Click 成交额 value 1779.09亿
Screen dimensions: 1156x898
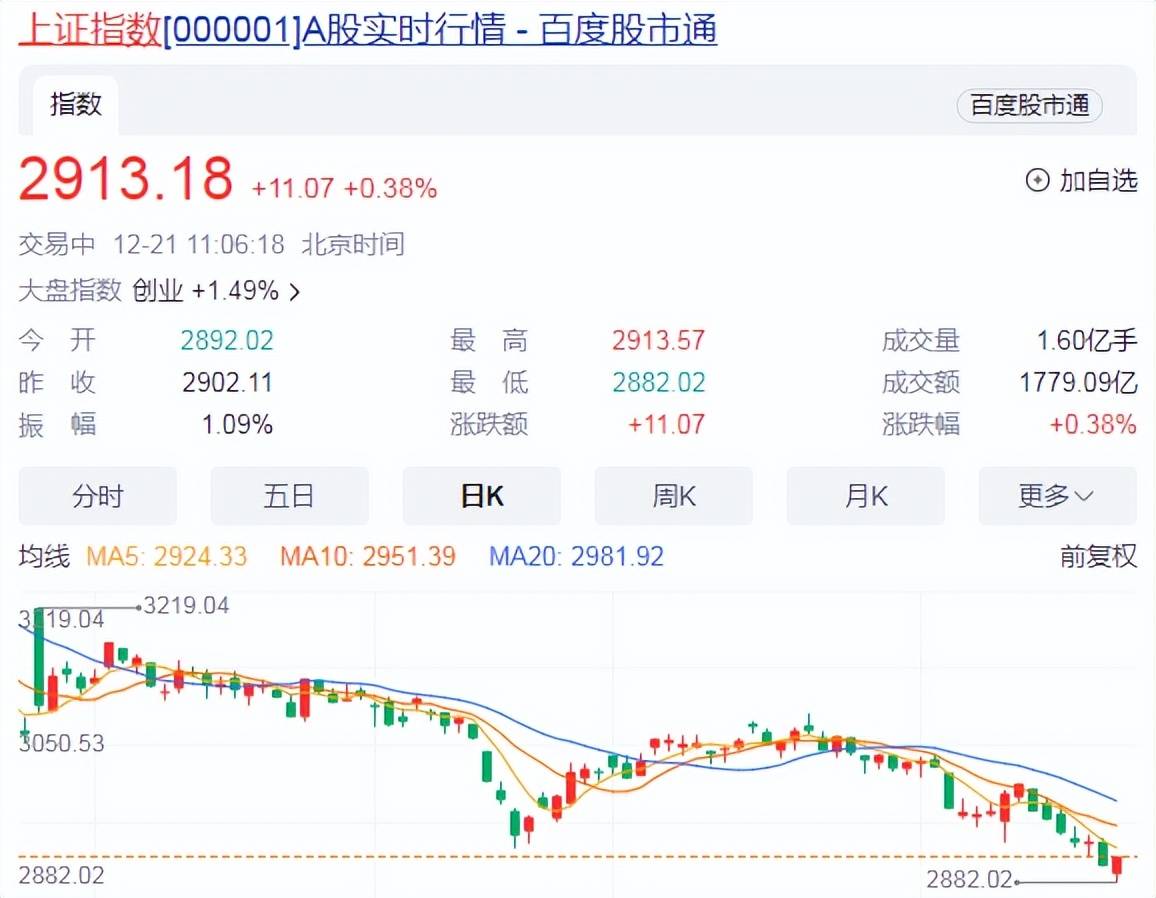click(1078, 382)
